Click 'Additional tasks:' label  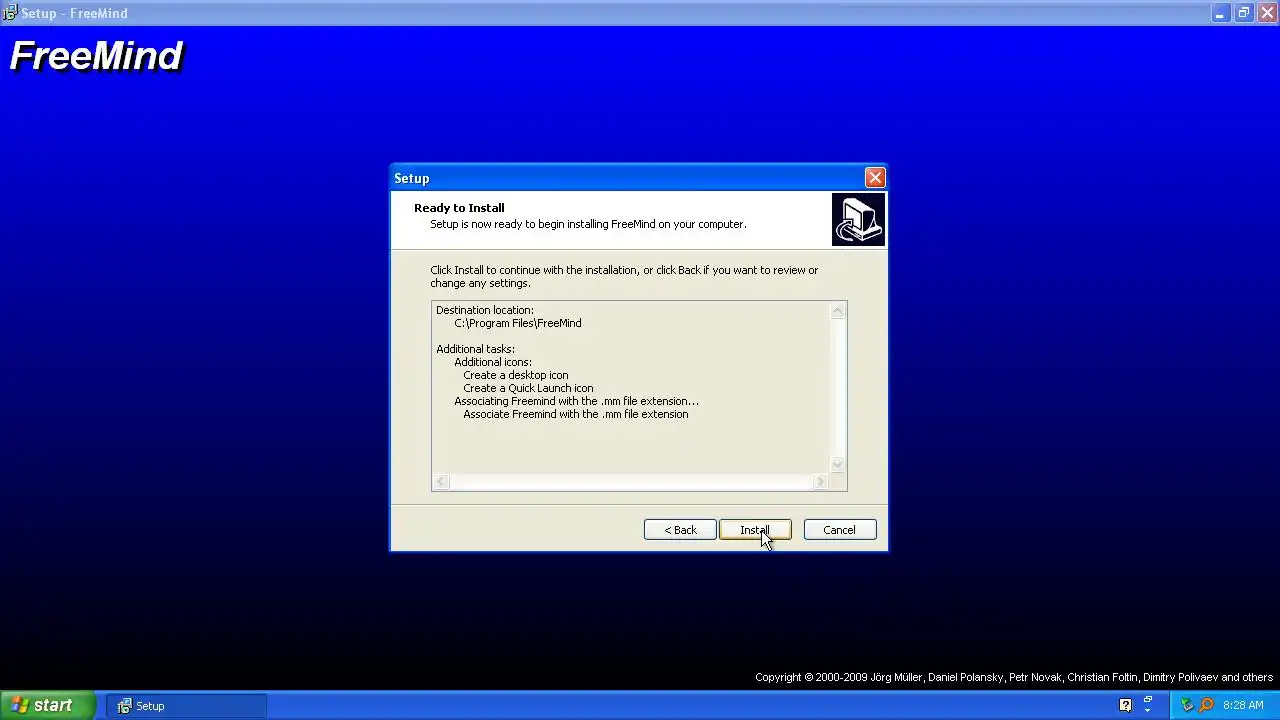pos(476,349)
